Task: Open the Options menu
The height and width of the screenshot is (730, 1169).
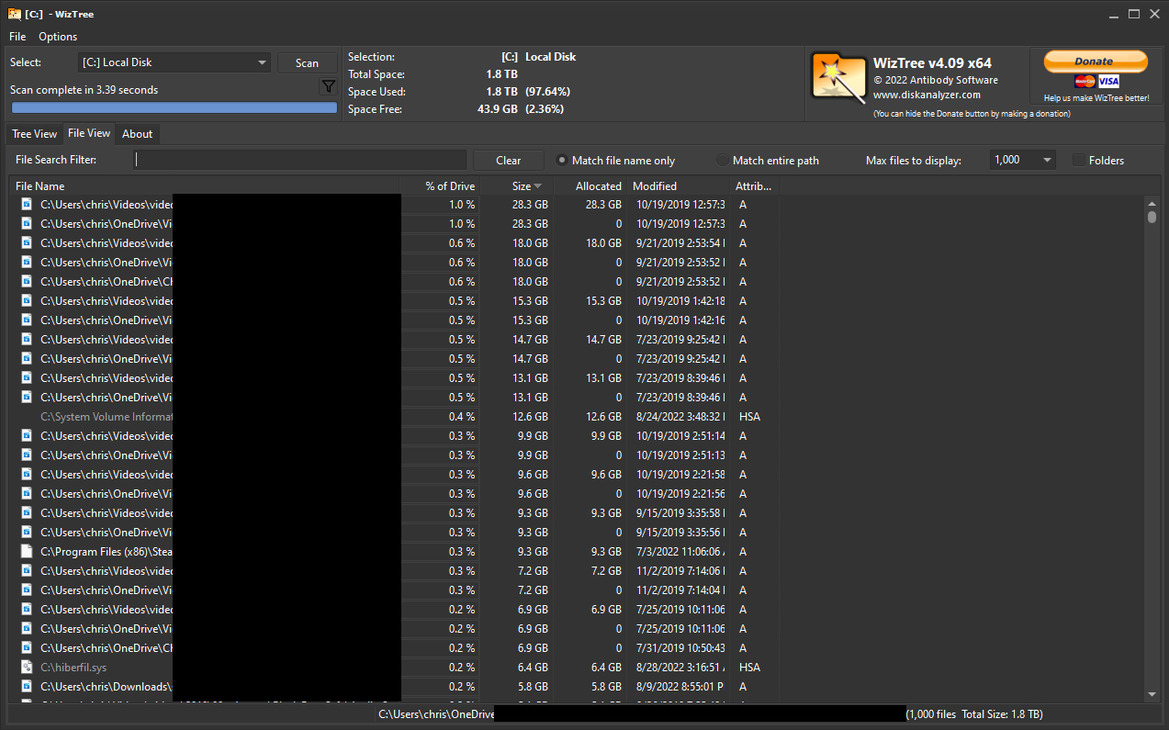Action: coord(57,37)
